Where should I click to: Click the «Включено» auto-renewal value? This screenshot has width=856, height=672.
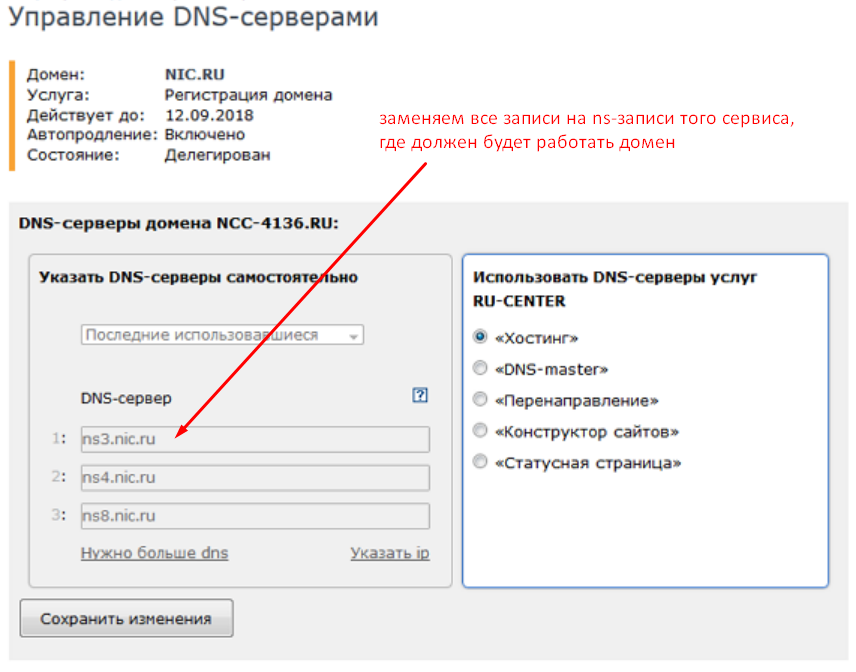205,135
